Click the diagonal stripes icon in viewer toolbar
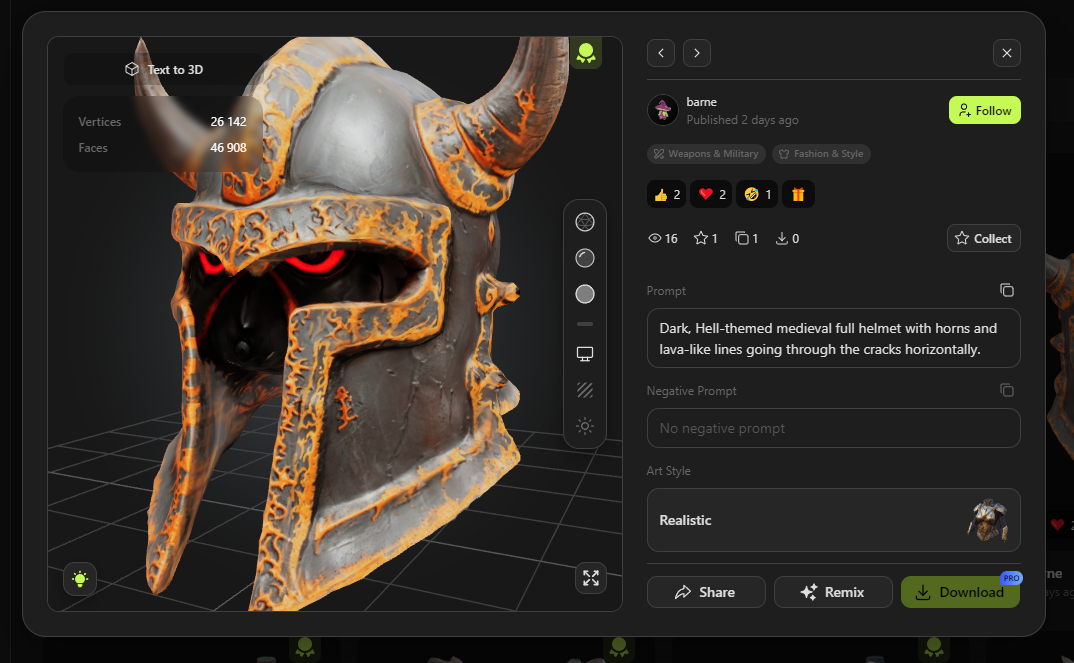 pos(585,390)
